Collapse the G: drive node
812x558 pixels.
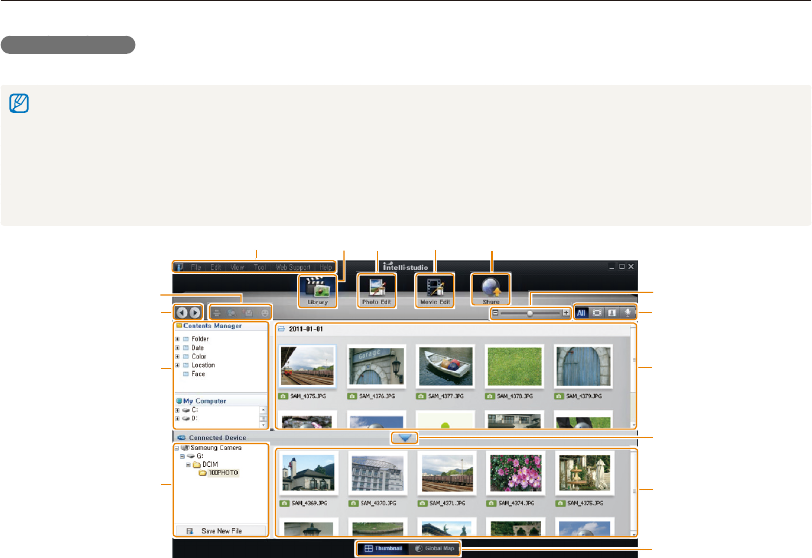182,457
